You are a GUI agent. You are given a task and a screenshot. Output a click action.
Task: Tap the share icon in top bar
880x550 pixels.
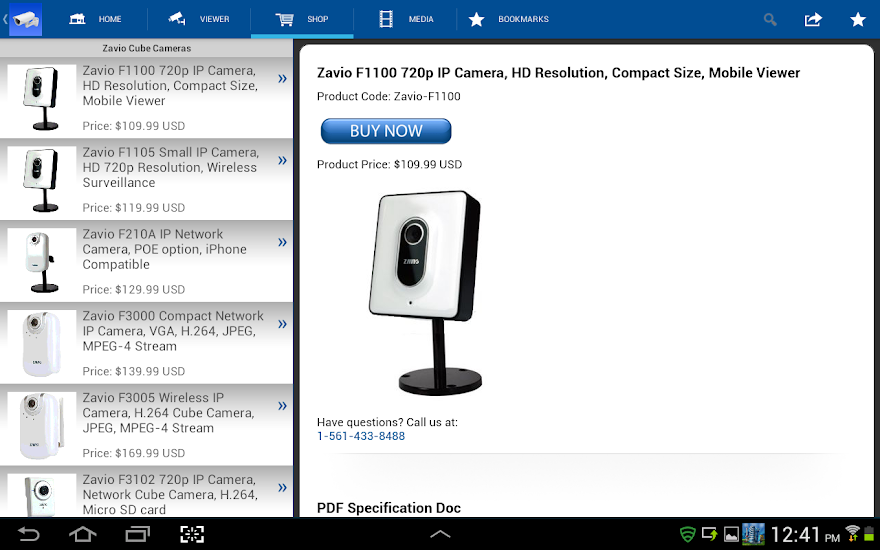pos(813,20)
